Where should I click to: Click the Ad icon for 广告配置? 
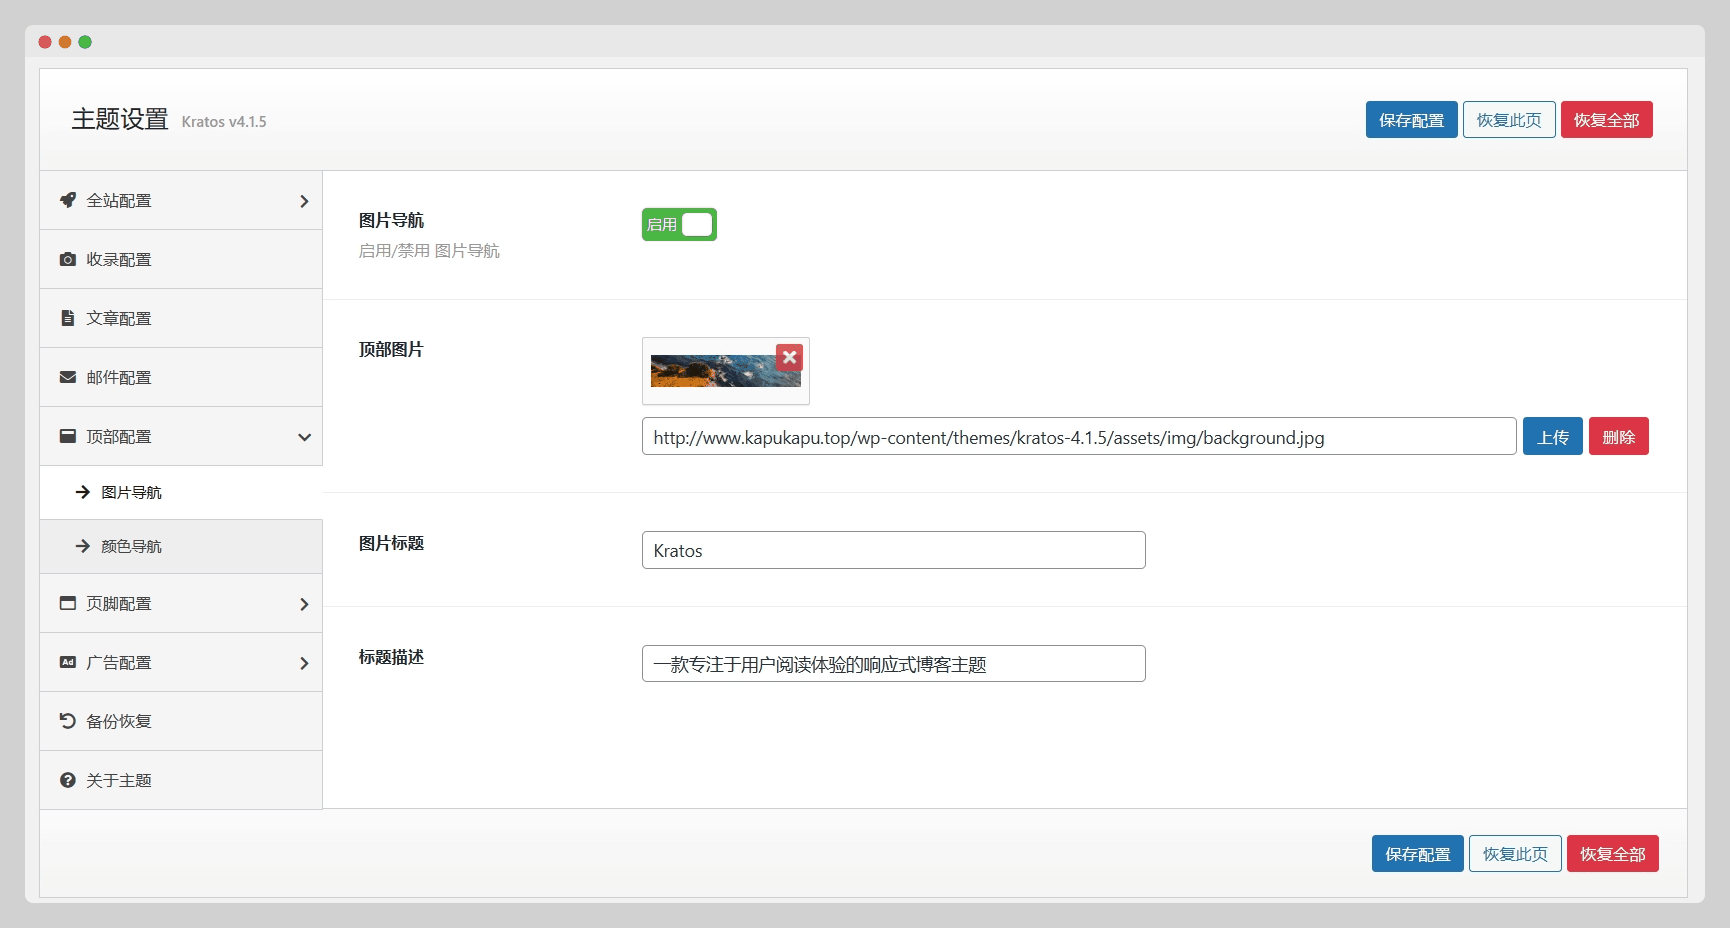click(x=68, y=662)
